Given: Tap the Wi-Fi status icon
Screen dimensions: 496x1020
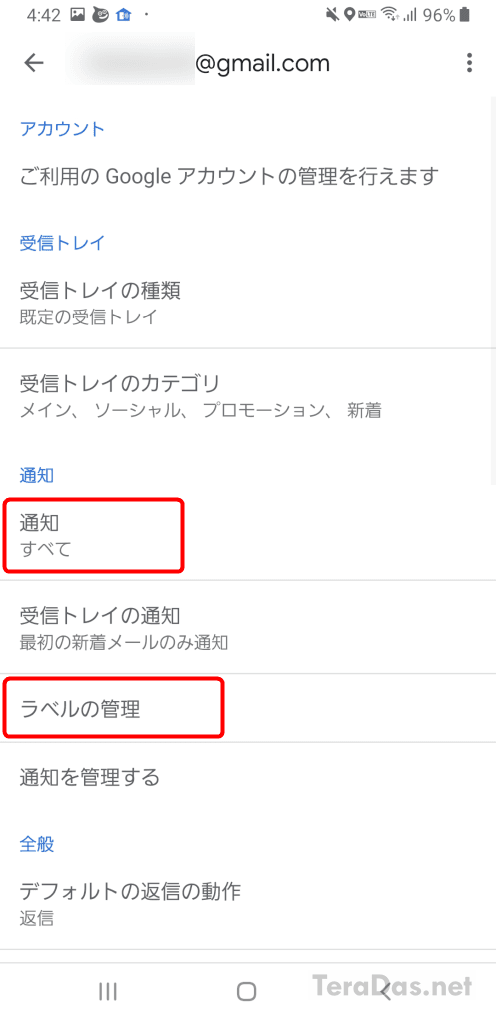Looking at the screenshot, I should click(389, 14).
